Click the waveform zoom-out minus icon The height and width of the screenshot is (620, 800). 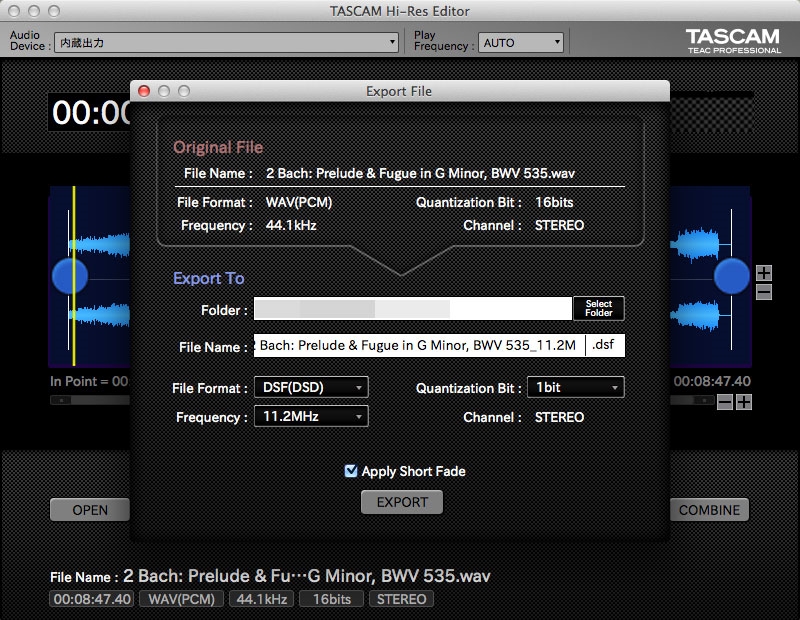point(726,401)
